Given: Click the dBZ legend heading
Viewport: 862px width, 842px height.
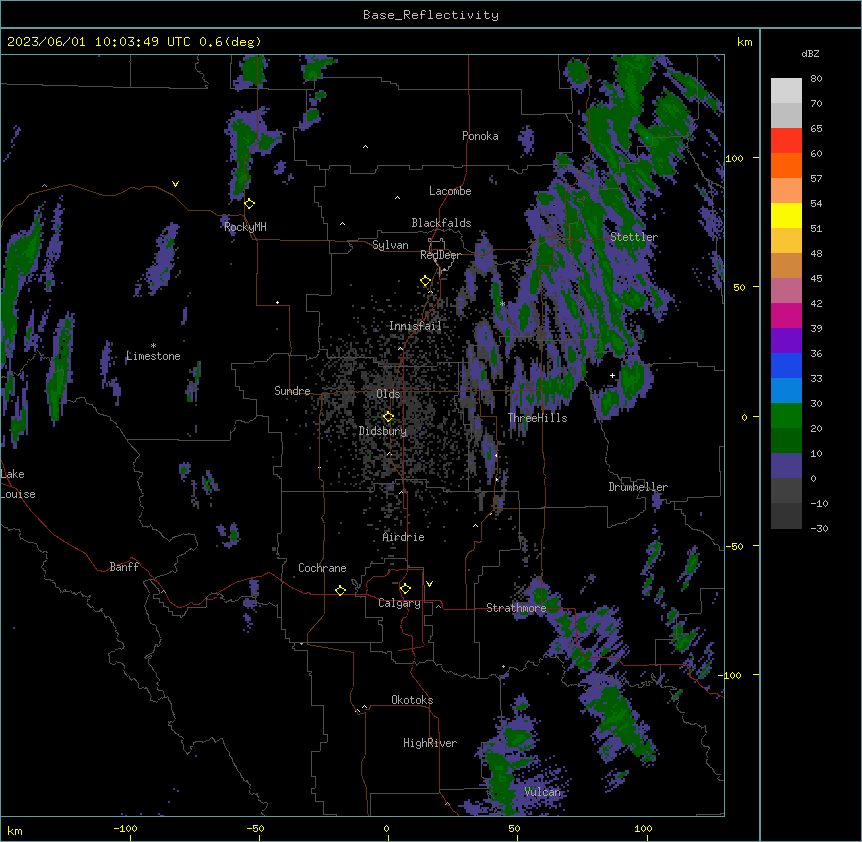Looking at the screenshot, I should tap(810, 54).
